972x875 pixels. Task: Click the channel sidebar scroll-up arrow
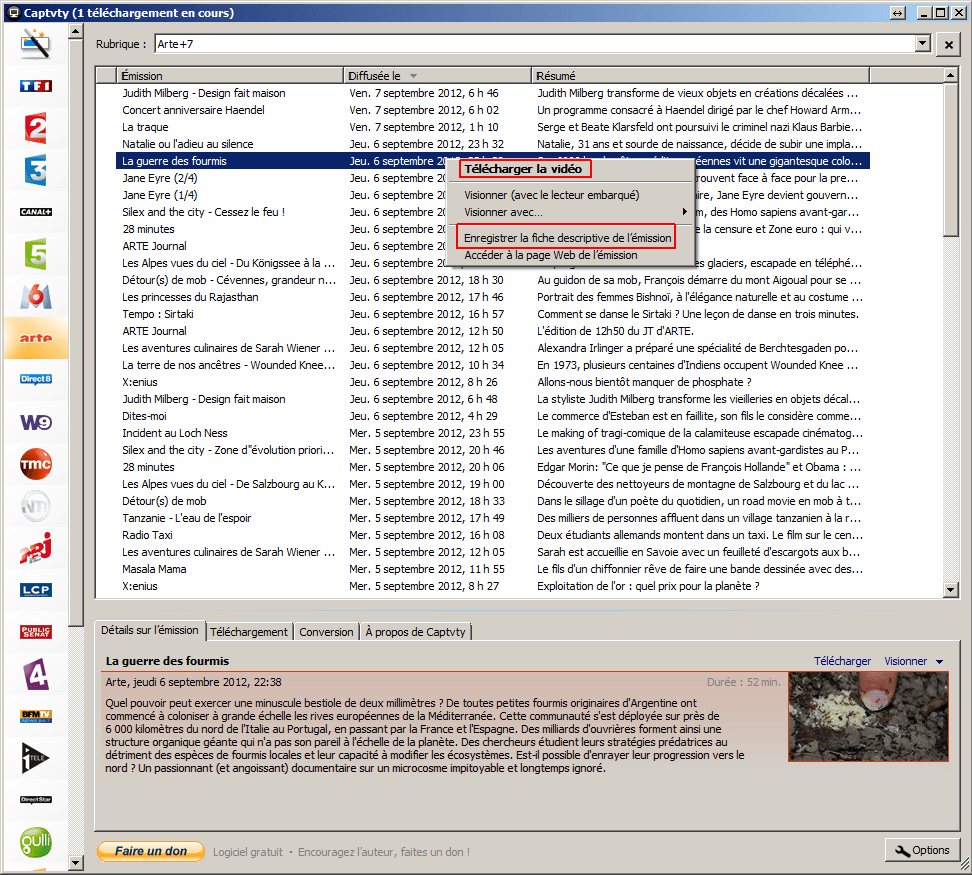tap(76, 30)
